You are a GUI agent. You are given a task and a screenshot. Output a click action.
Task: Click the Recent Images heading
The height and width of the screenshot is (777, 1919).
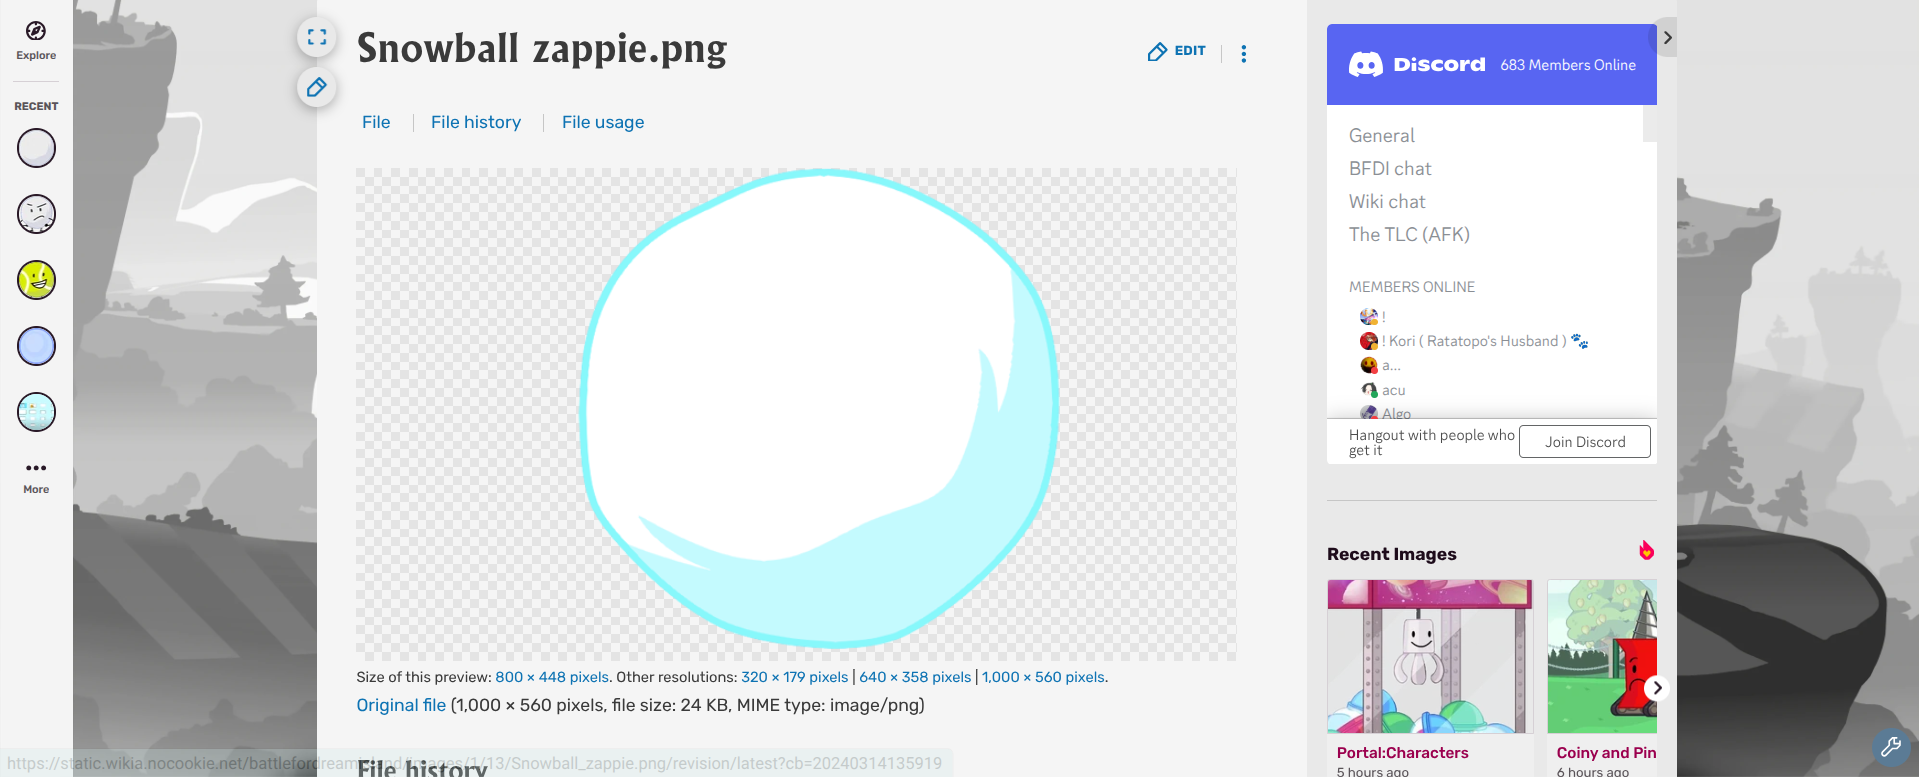pyautogui.click(x=1392, y=554)
